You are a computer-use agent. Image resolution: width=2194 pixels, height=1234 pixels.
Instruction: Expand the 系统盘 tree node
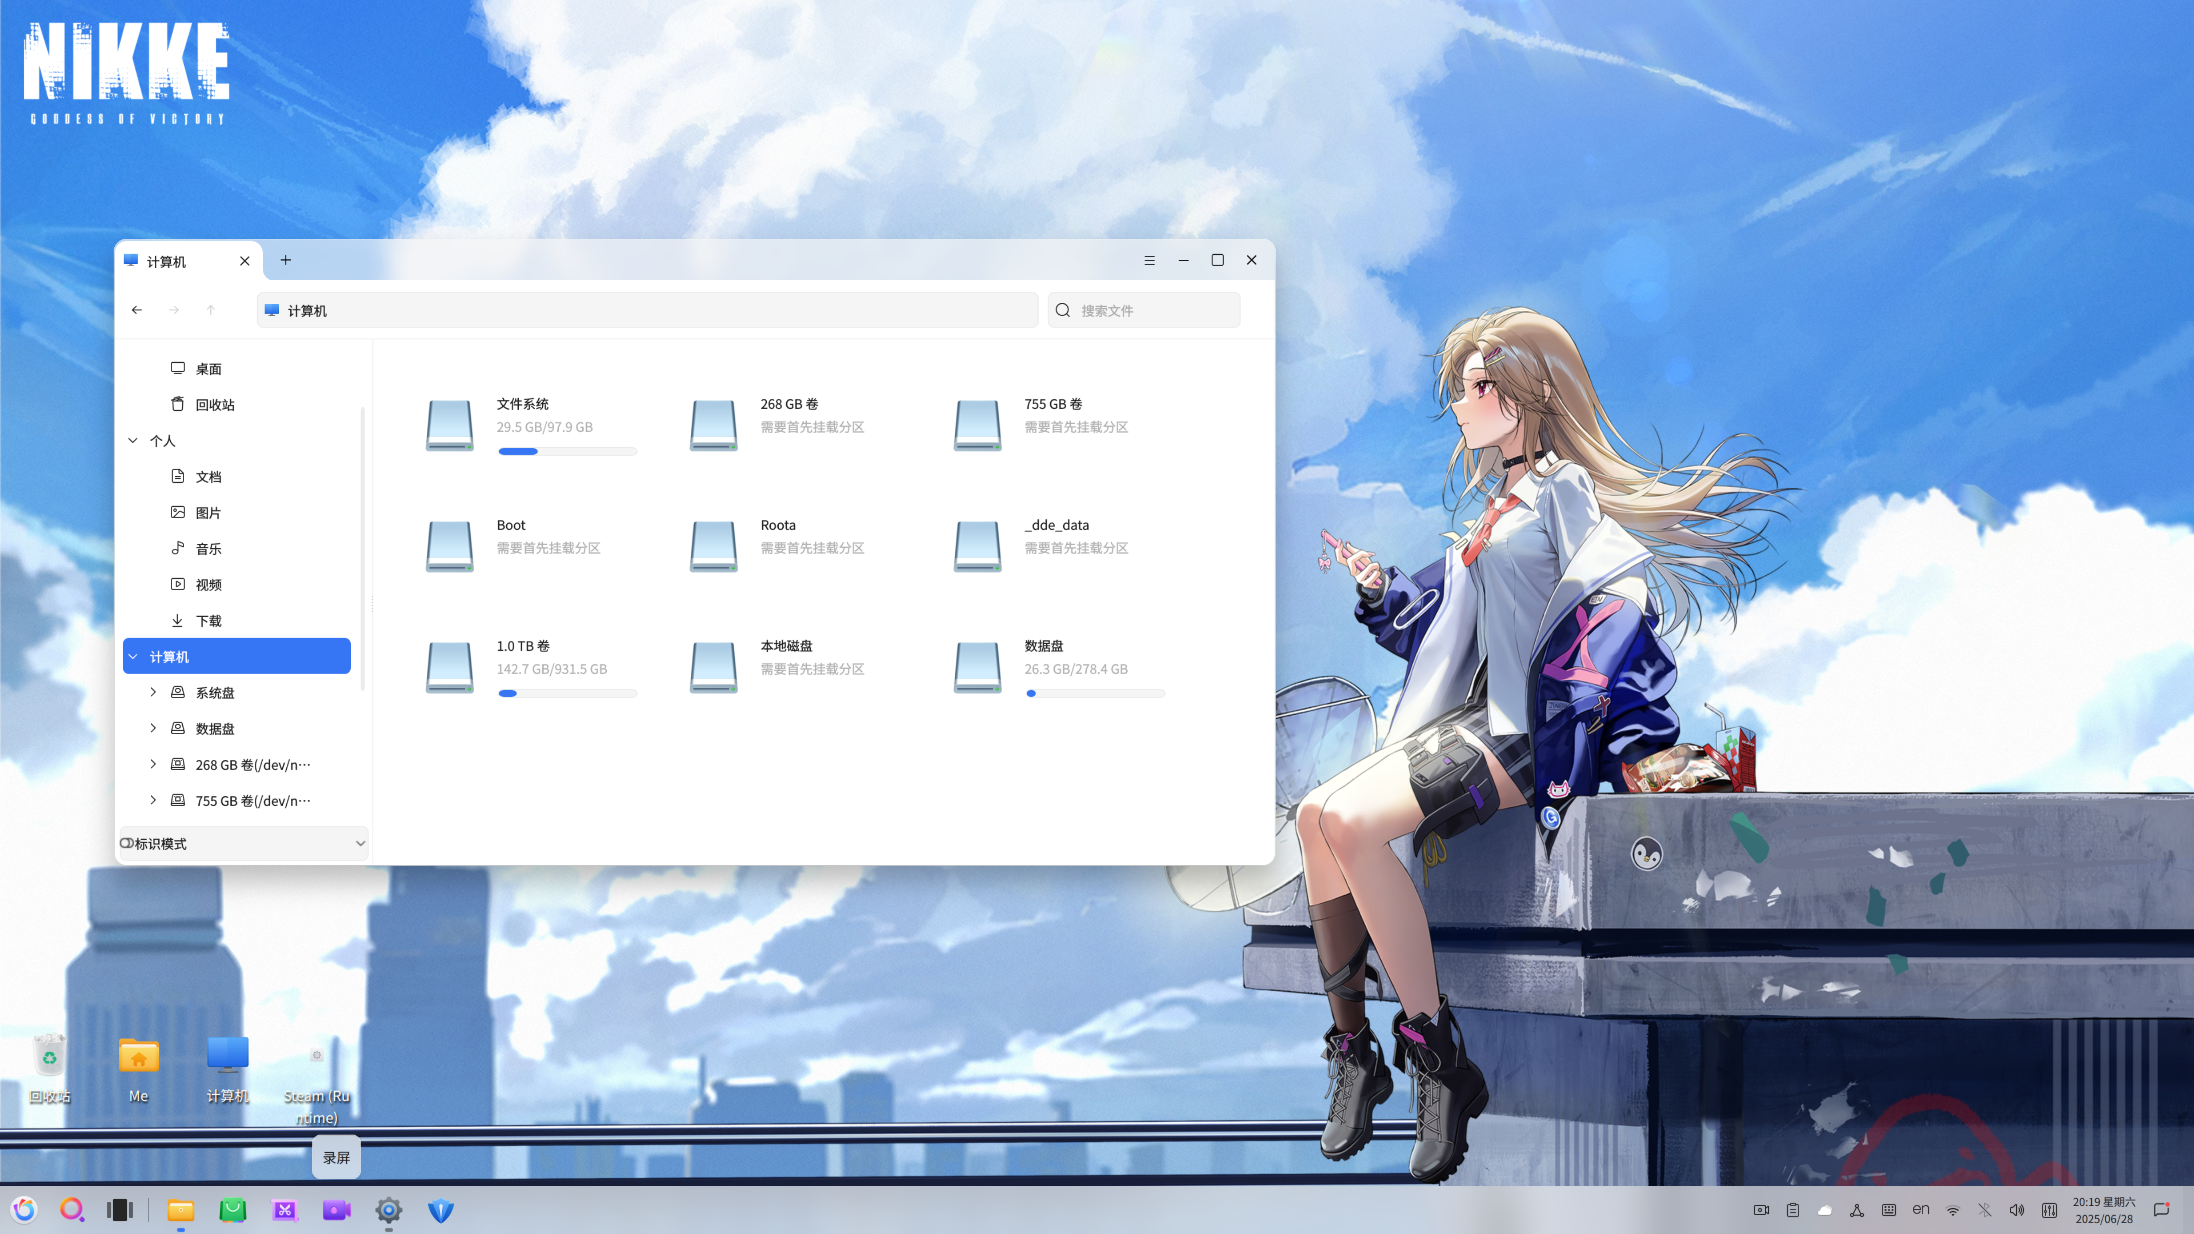point(153,692)
